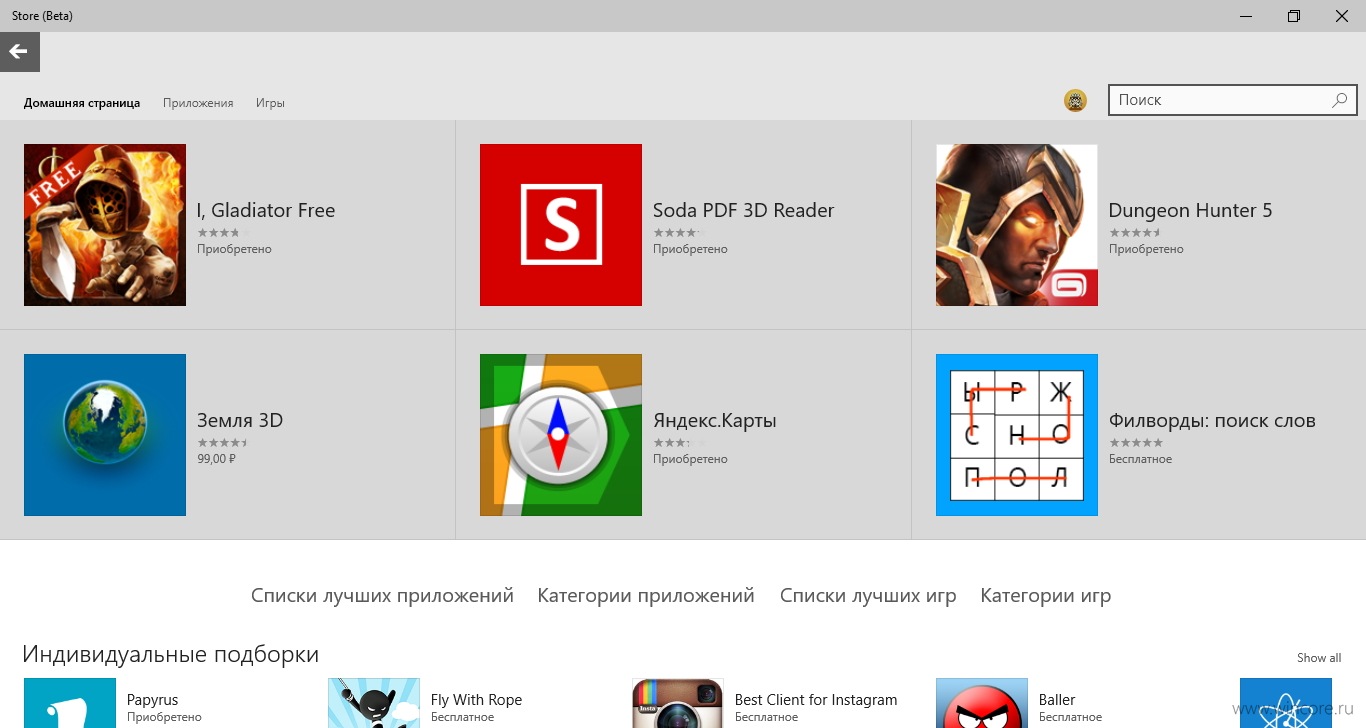This screenshot has width=1366, height=728.
Task: Click Бесплатное label under Филворды
Action: tap(1140, 459)
